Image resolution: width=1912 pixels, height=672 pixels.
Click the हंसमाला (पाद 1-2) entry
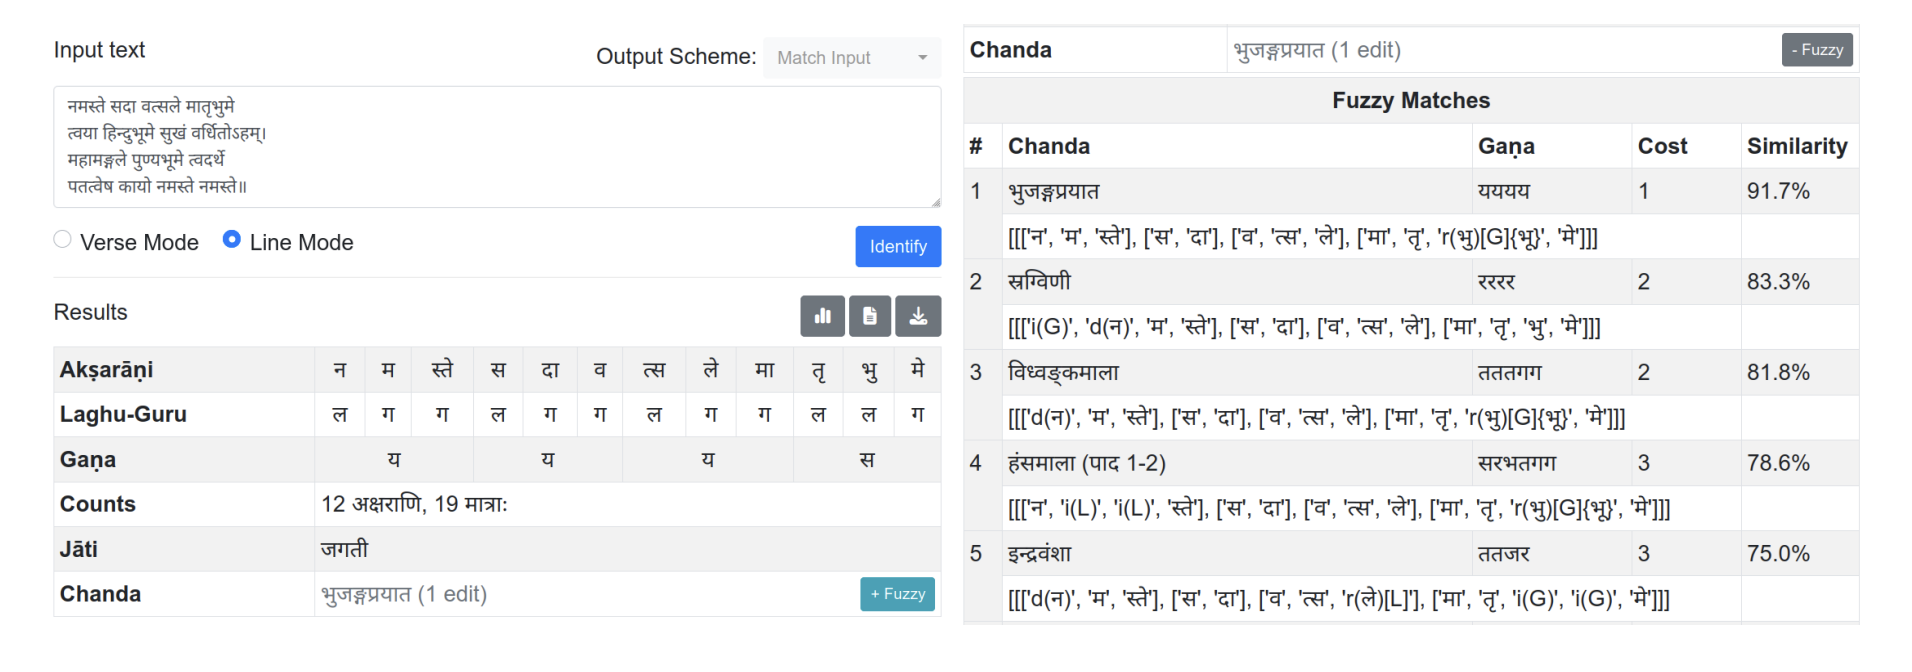coord(1087,463)
